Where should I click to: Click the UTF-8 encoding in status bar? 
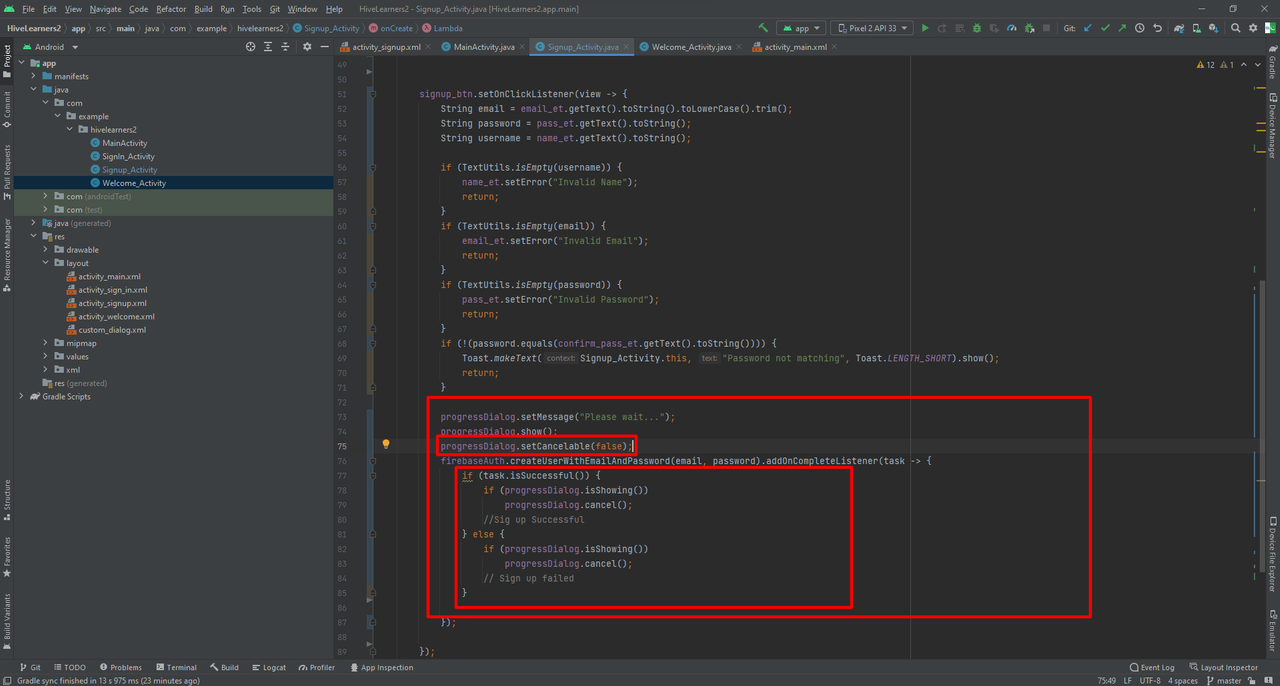[x=1150, y=680]
